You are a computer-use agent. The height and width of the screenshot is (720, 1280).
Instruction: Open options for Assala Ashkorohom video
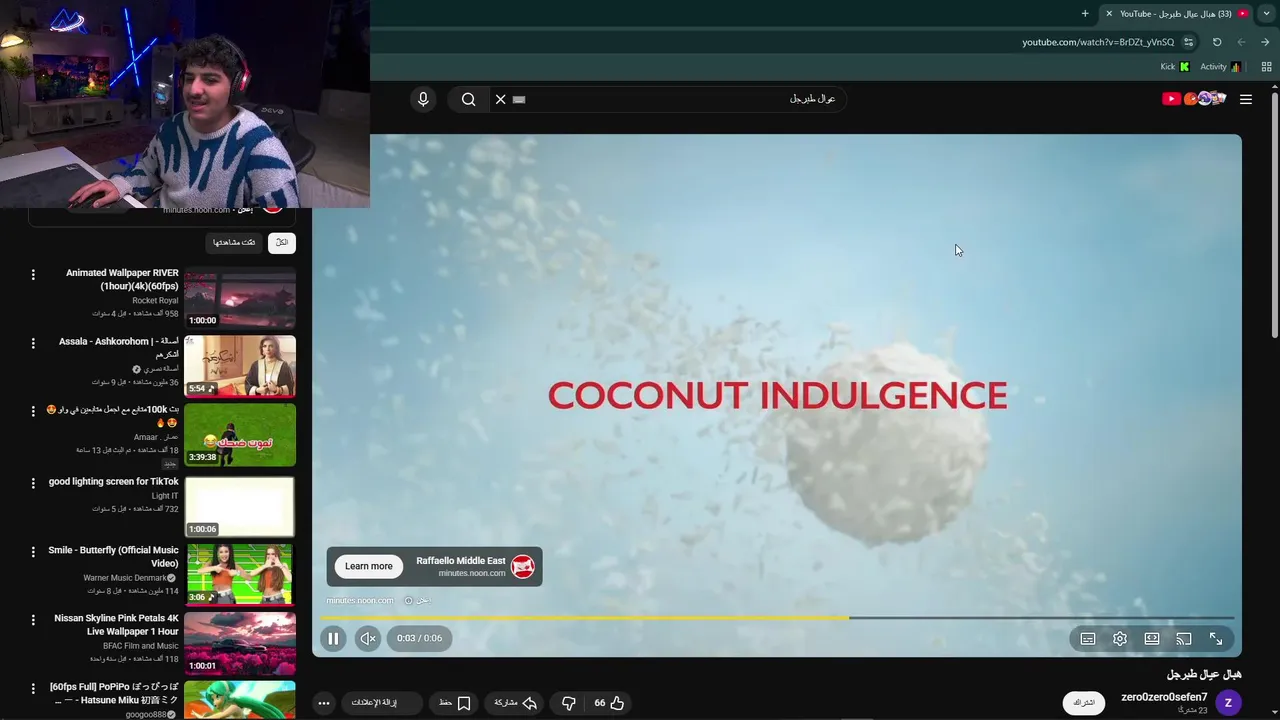point(33,343)
